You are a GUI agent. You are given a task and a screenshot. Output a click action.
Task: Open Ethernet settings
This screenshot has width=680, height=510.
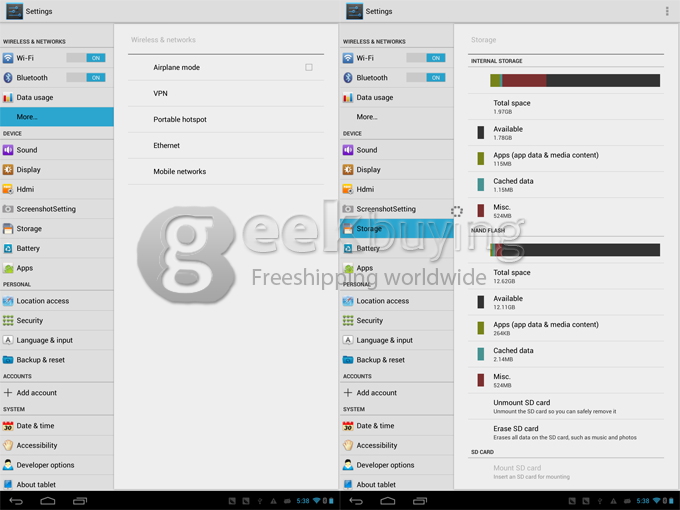pyautogui.click(x=226, y=145)
